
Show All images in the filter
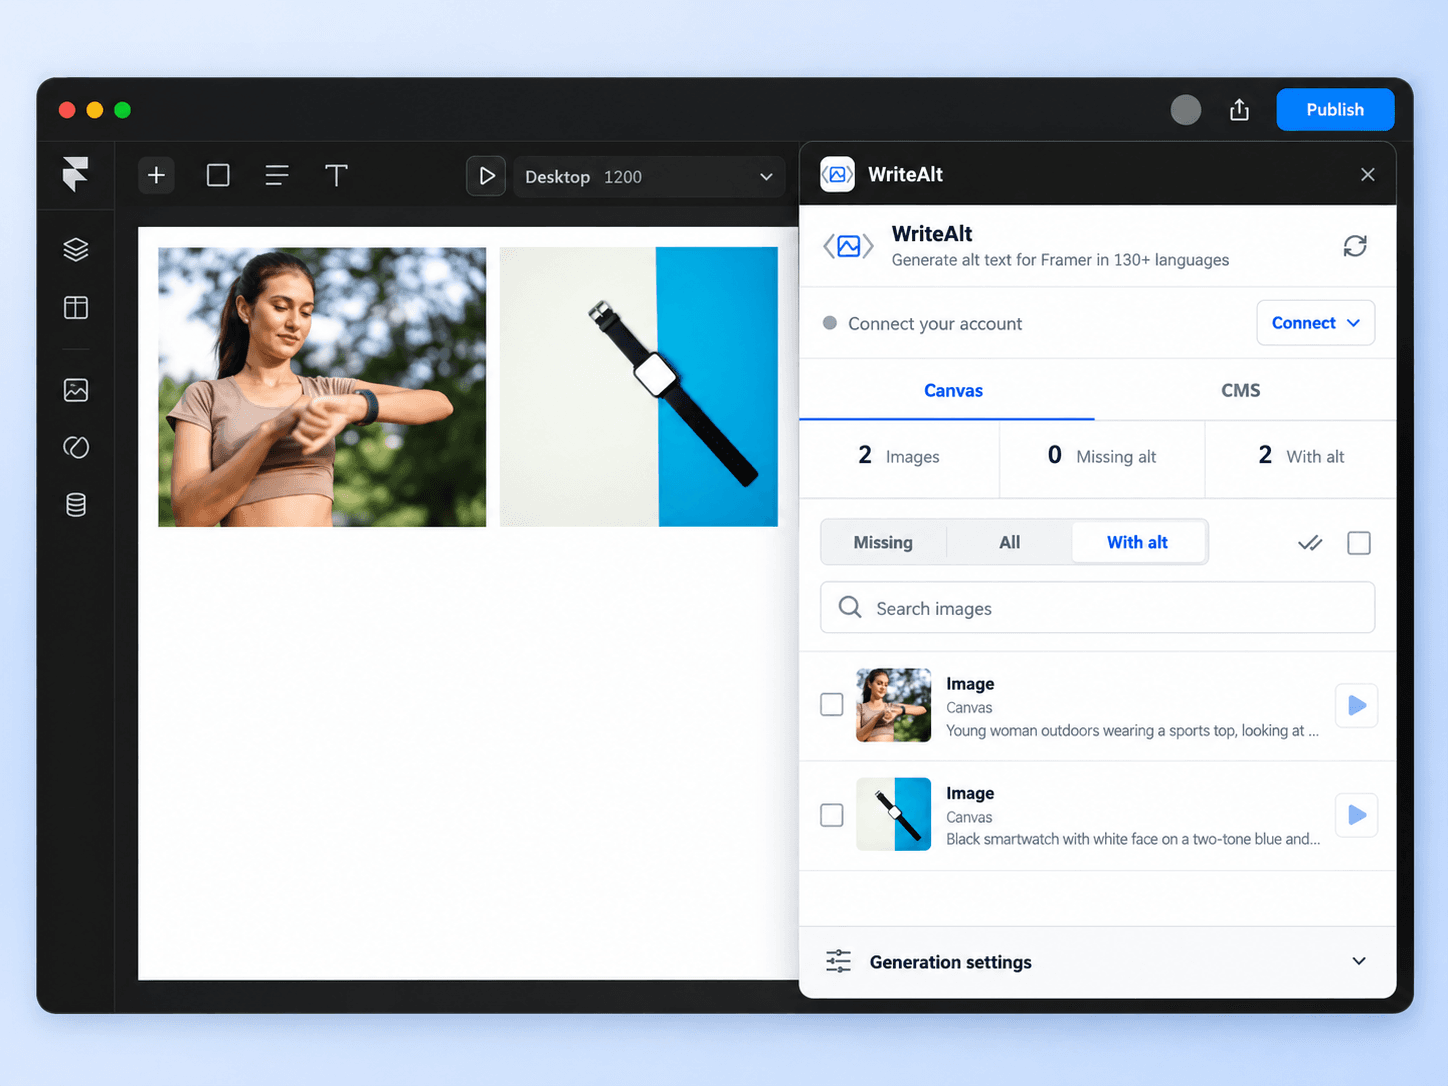1010,542
